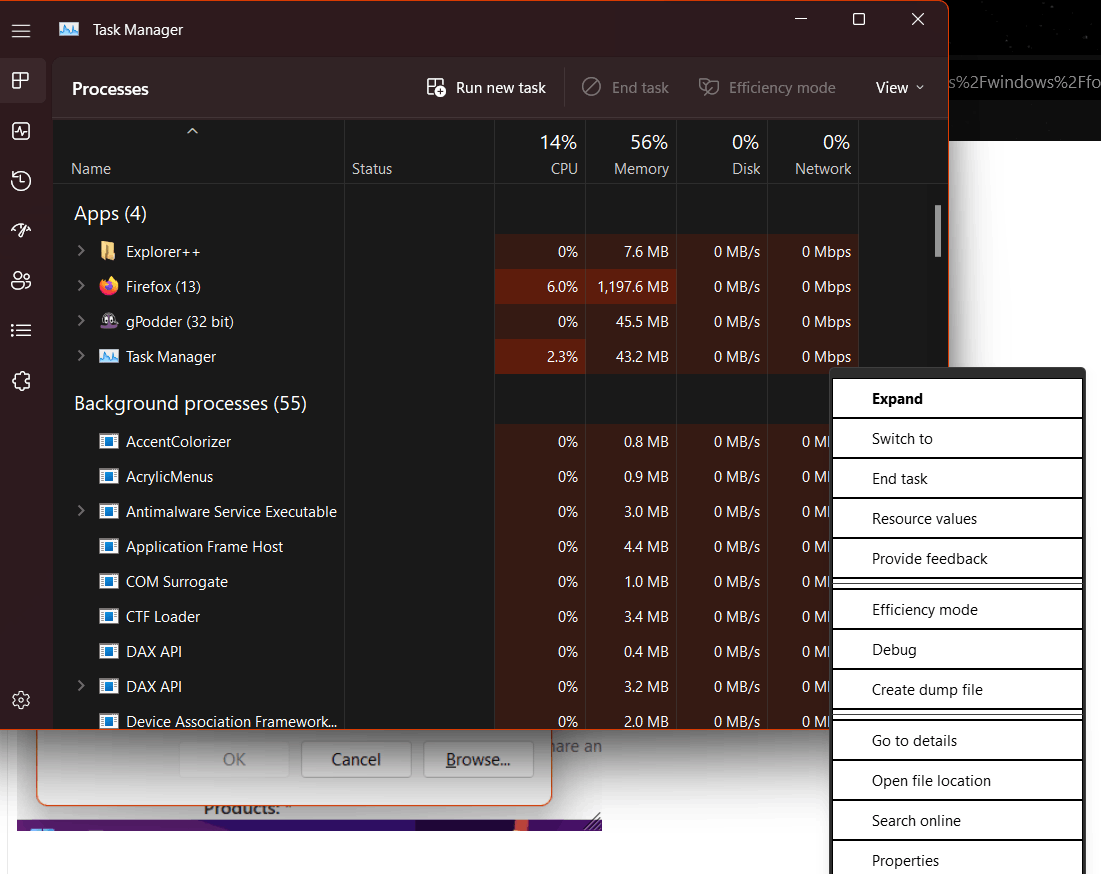Viewport: 1101px width, 874px height.
Task: Click the Firefox app icon
Action: coord(108,286)
